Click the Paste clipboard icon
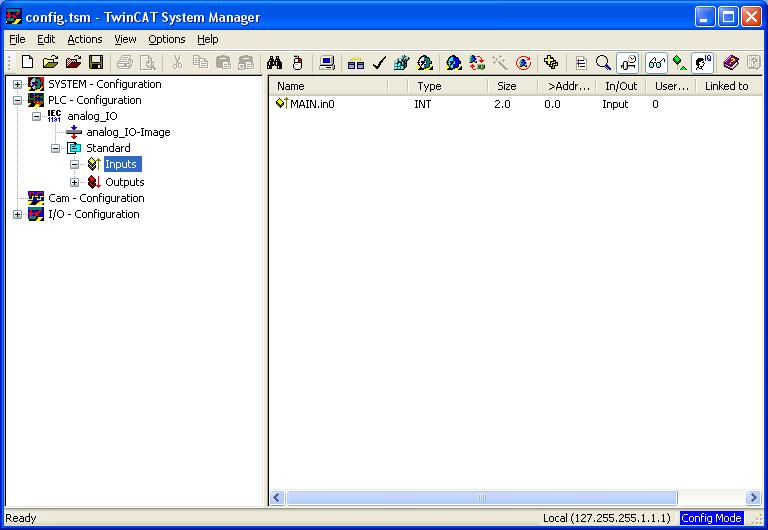 [223, 62]
